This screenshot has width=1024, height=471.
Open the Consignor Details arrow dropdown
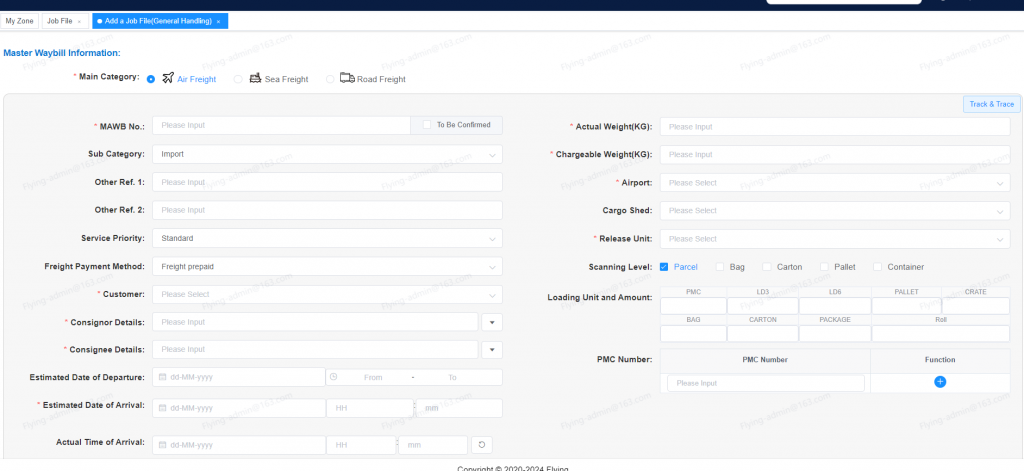(491, 322)
